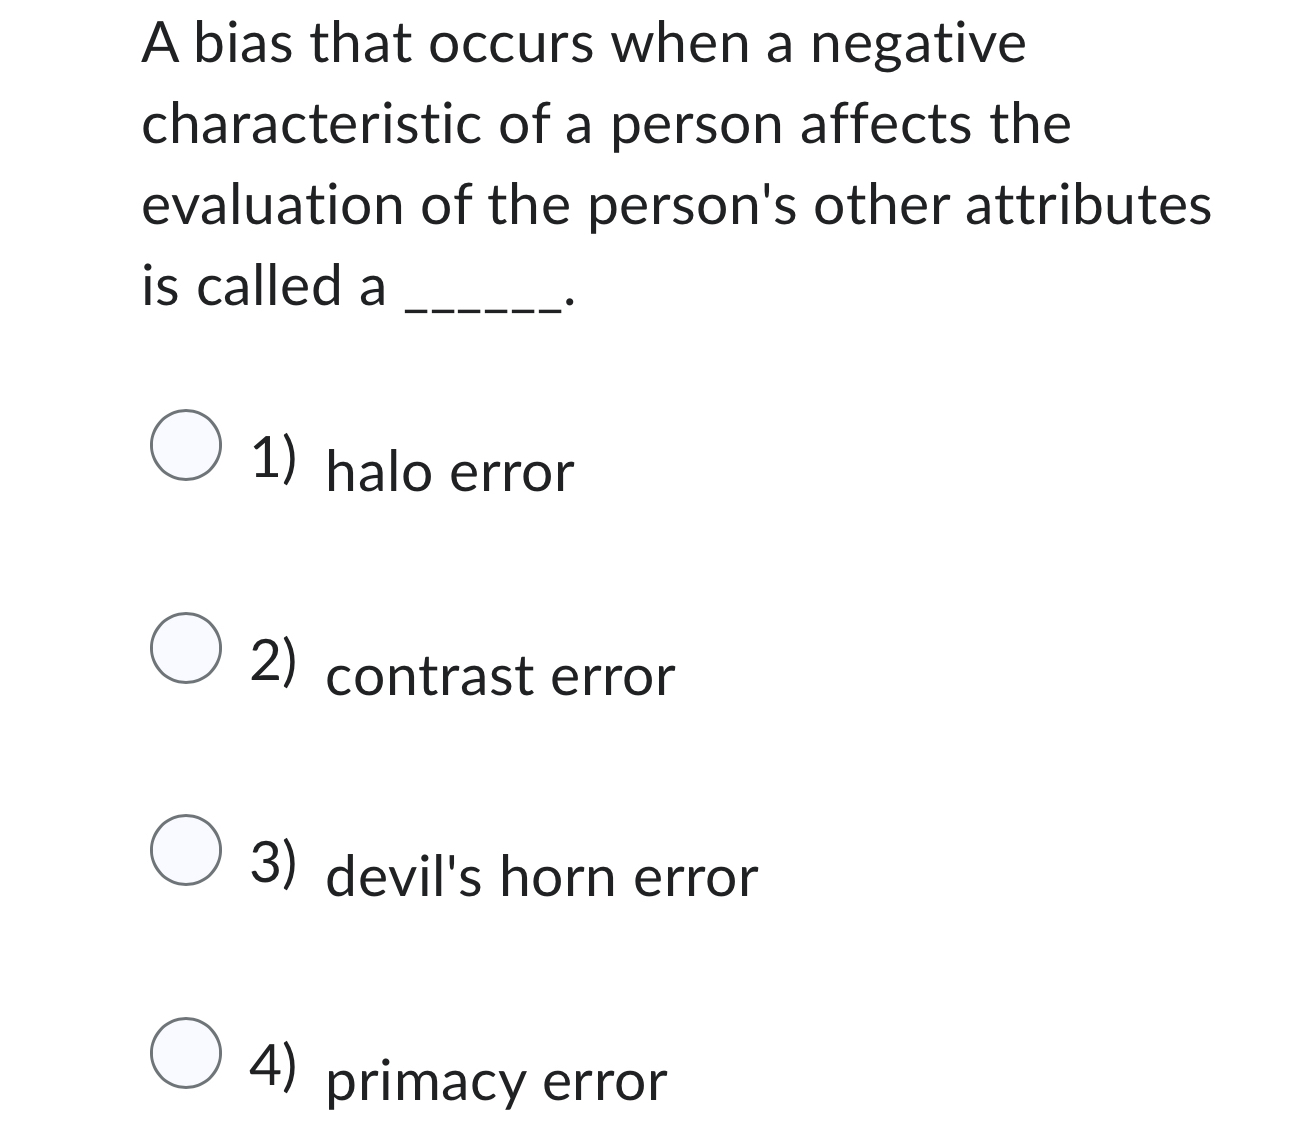Click the text label halo error
This screenshot has width=1290, height=1131.
click(449, 470)
